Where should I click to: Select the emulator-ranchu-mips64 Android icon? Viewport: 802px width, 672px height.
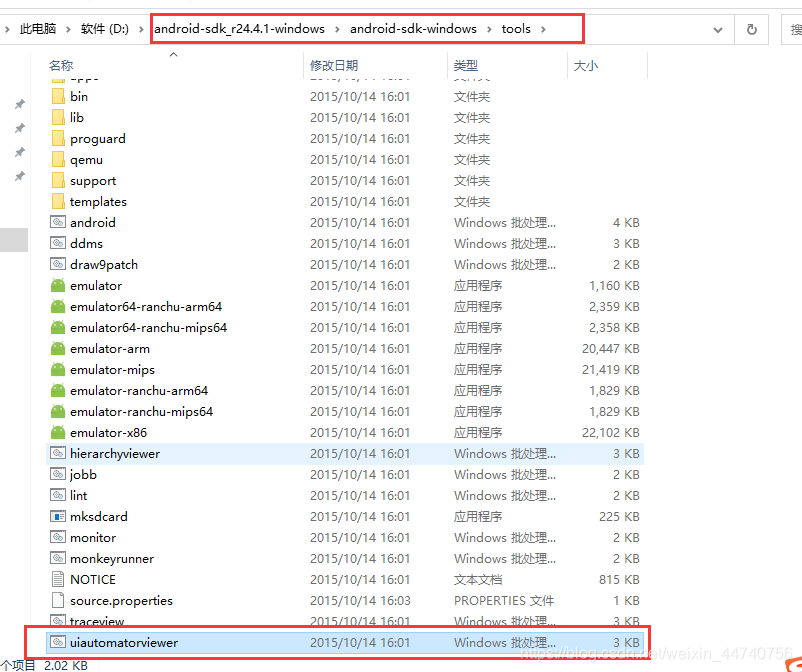58,411
